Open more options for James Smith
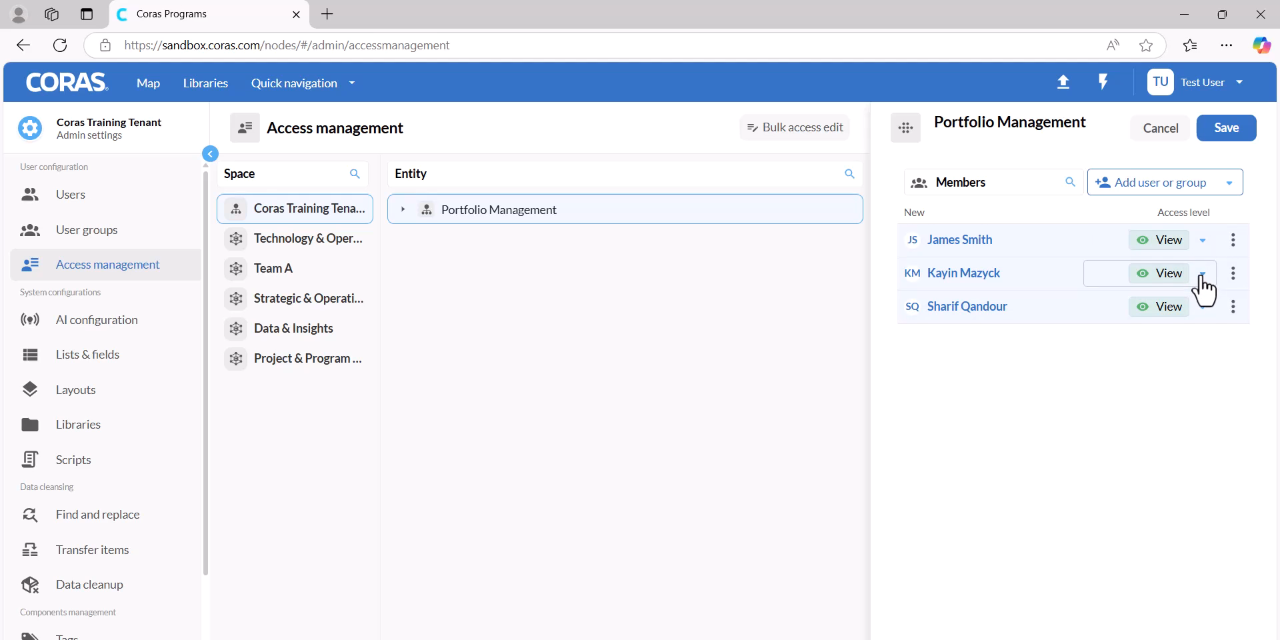1280x640 pixels. pos(1233,240)
